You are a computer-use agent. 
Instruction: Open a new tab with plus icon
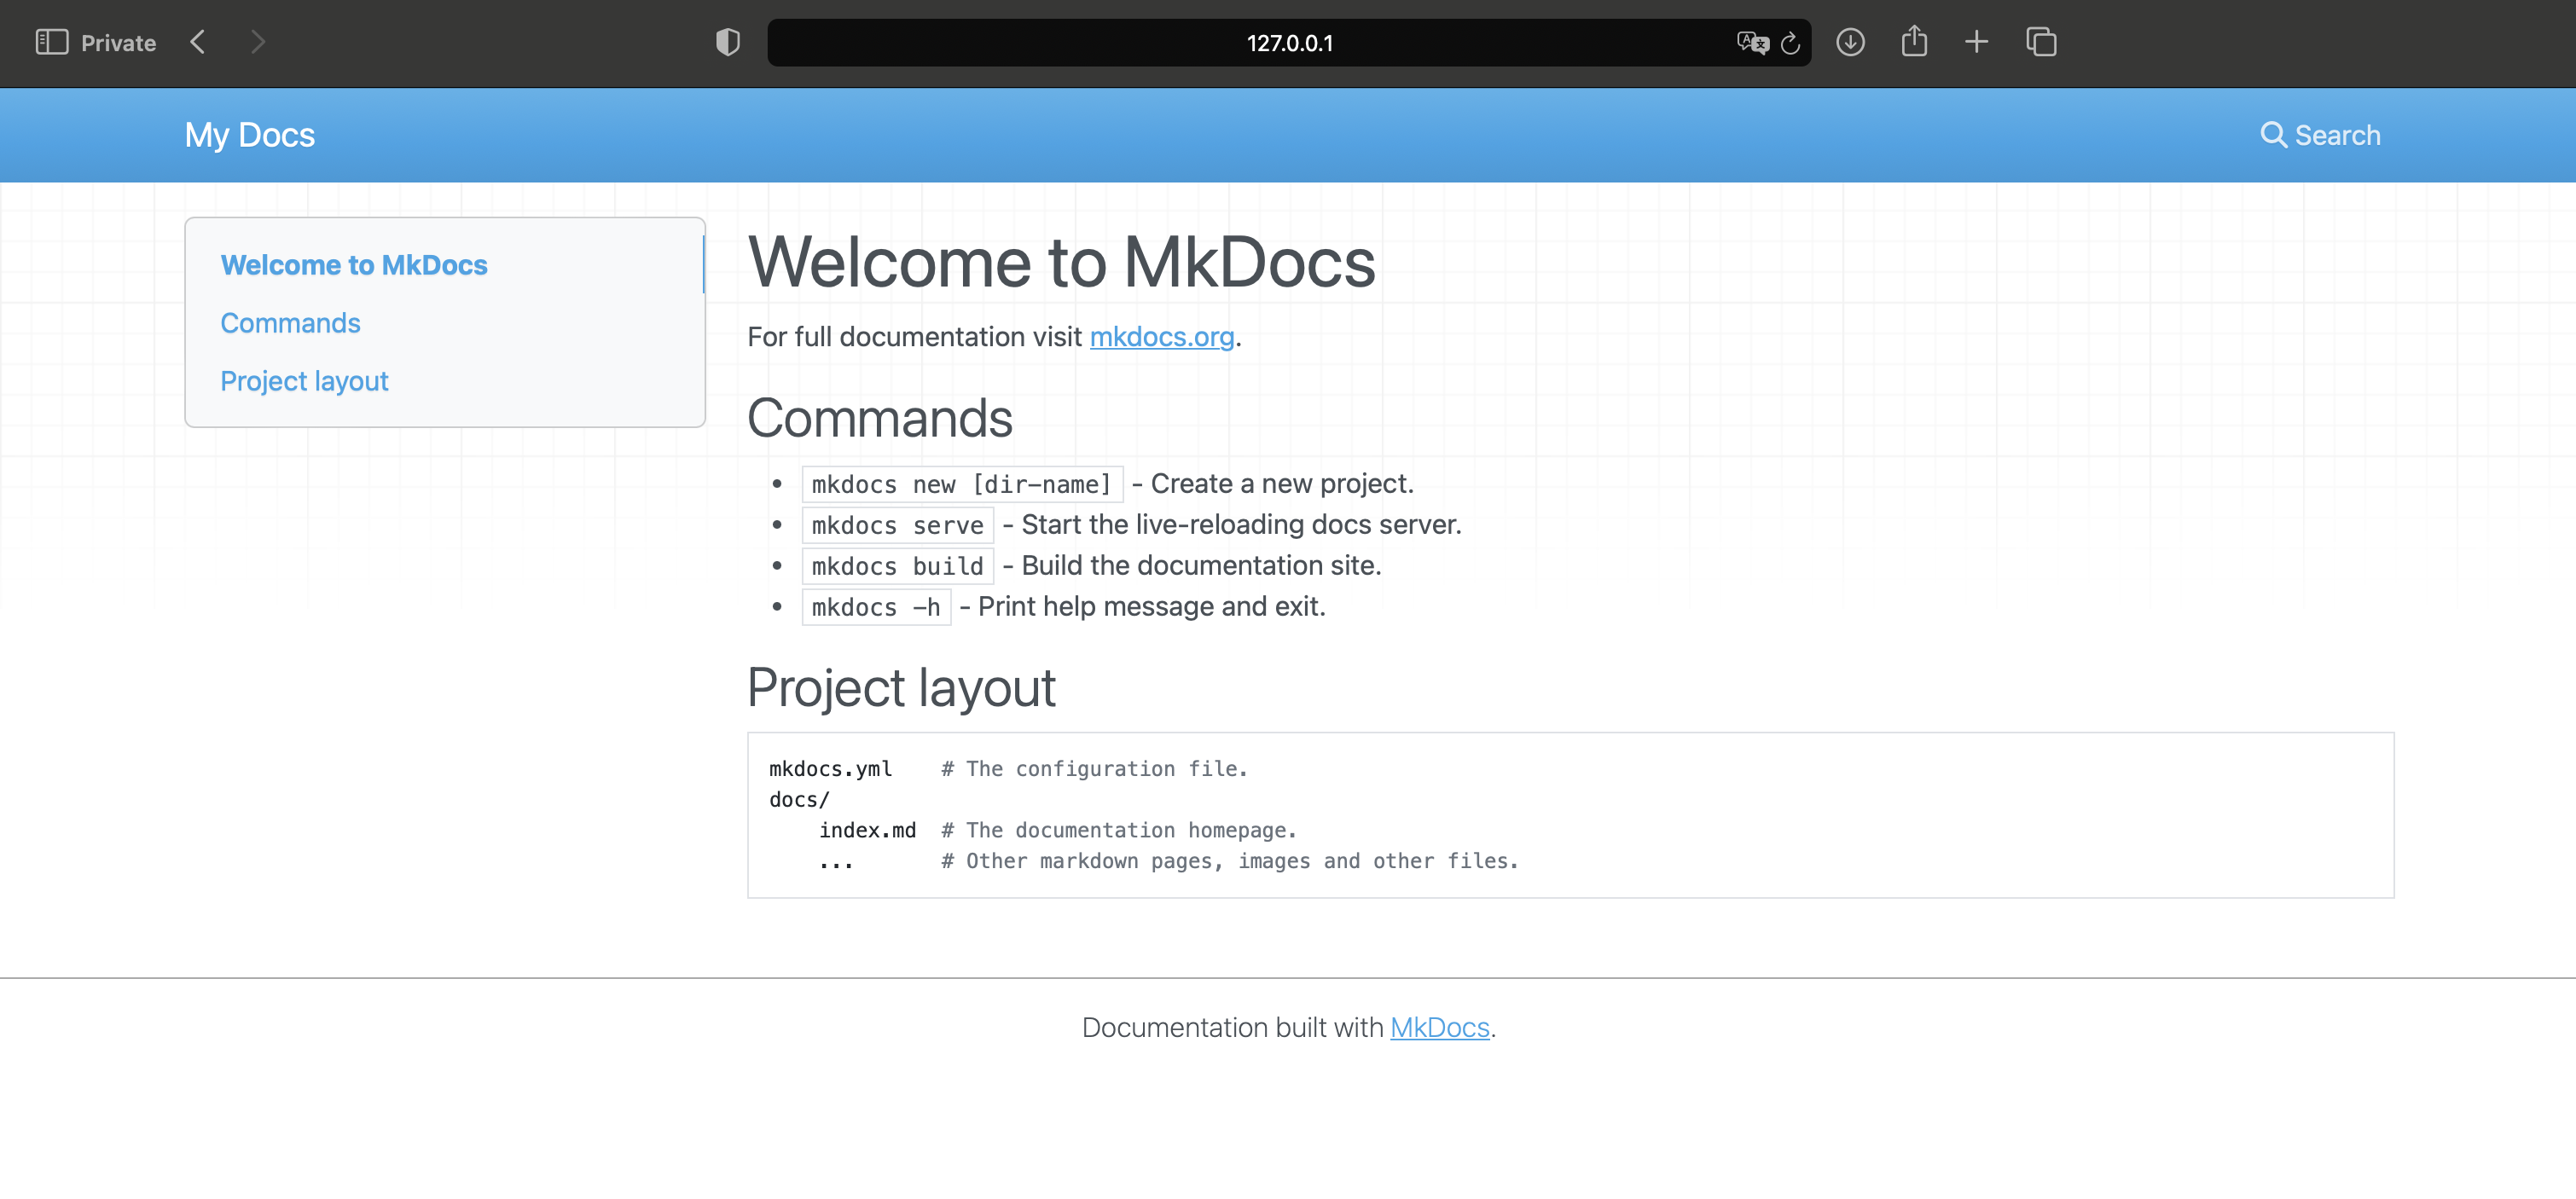(1977, 42)
